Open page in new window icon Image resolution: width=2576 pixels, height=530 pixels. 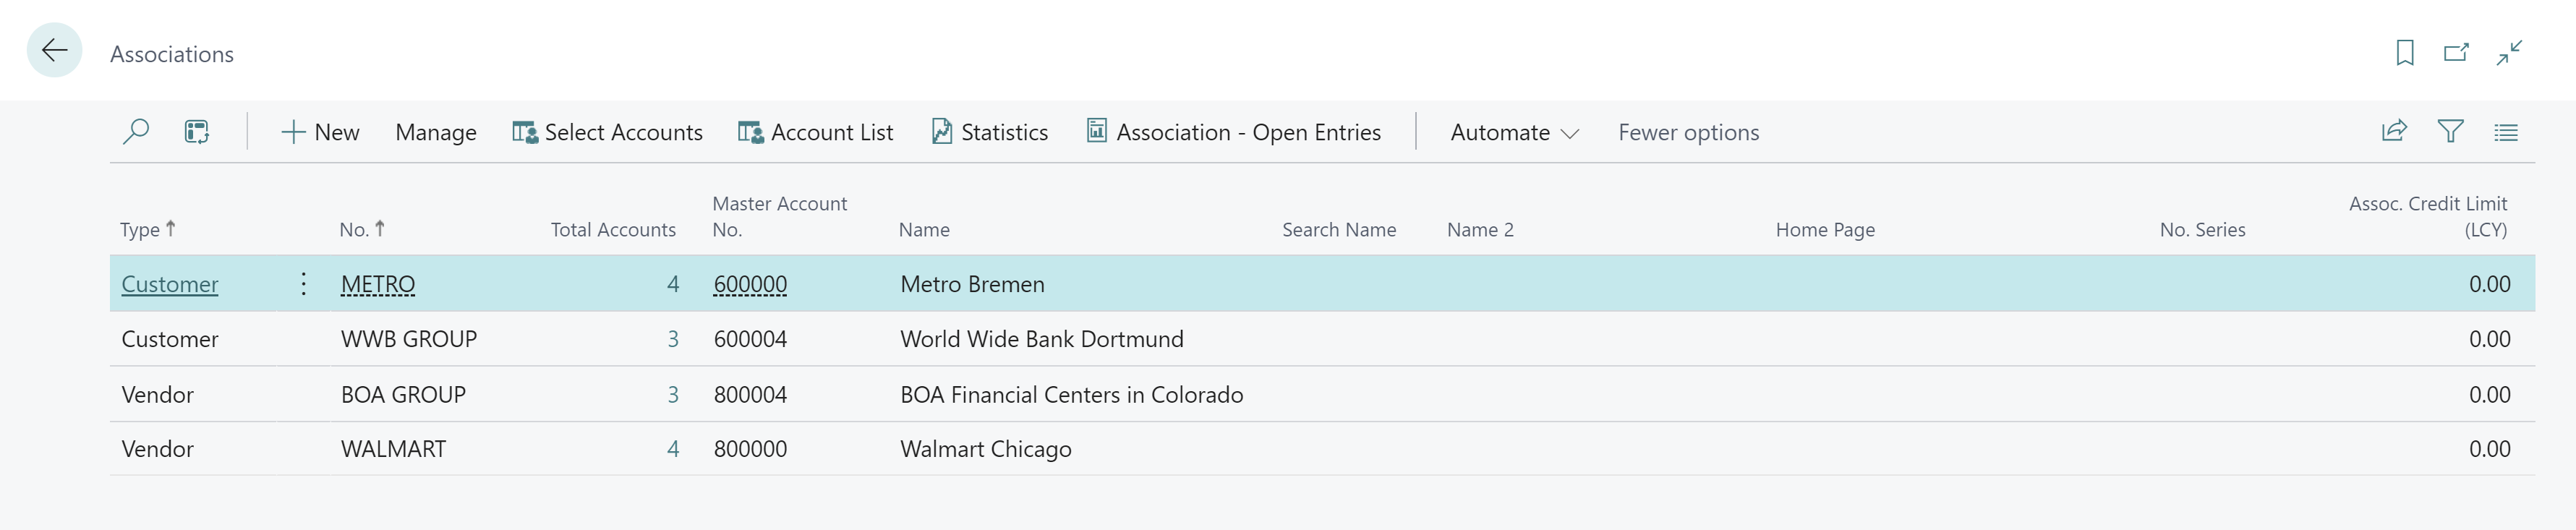point(2456,52)
